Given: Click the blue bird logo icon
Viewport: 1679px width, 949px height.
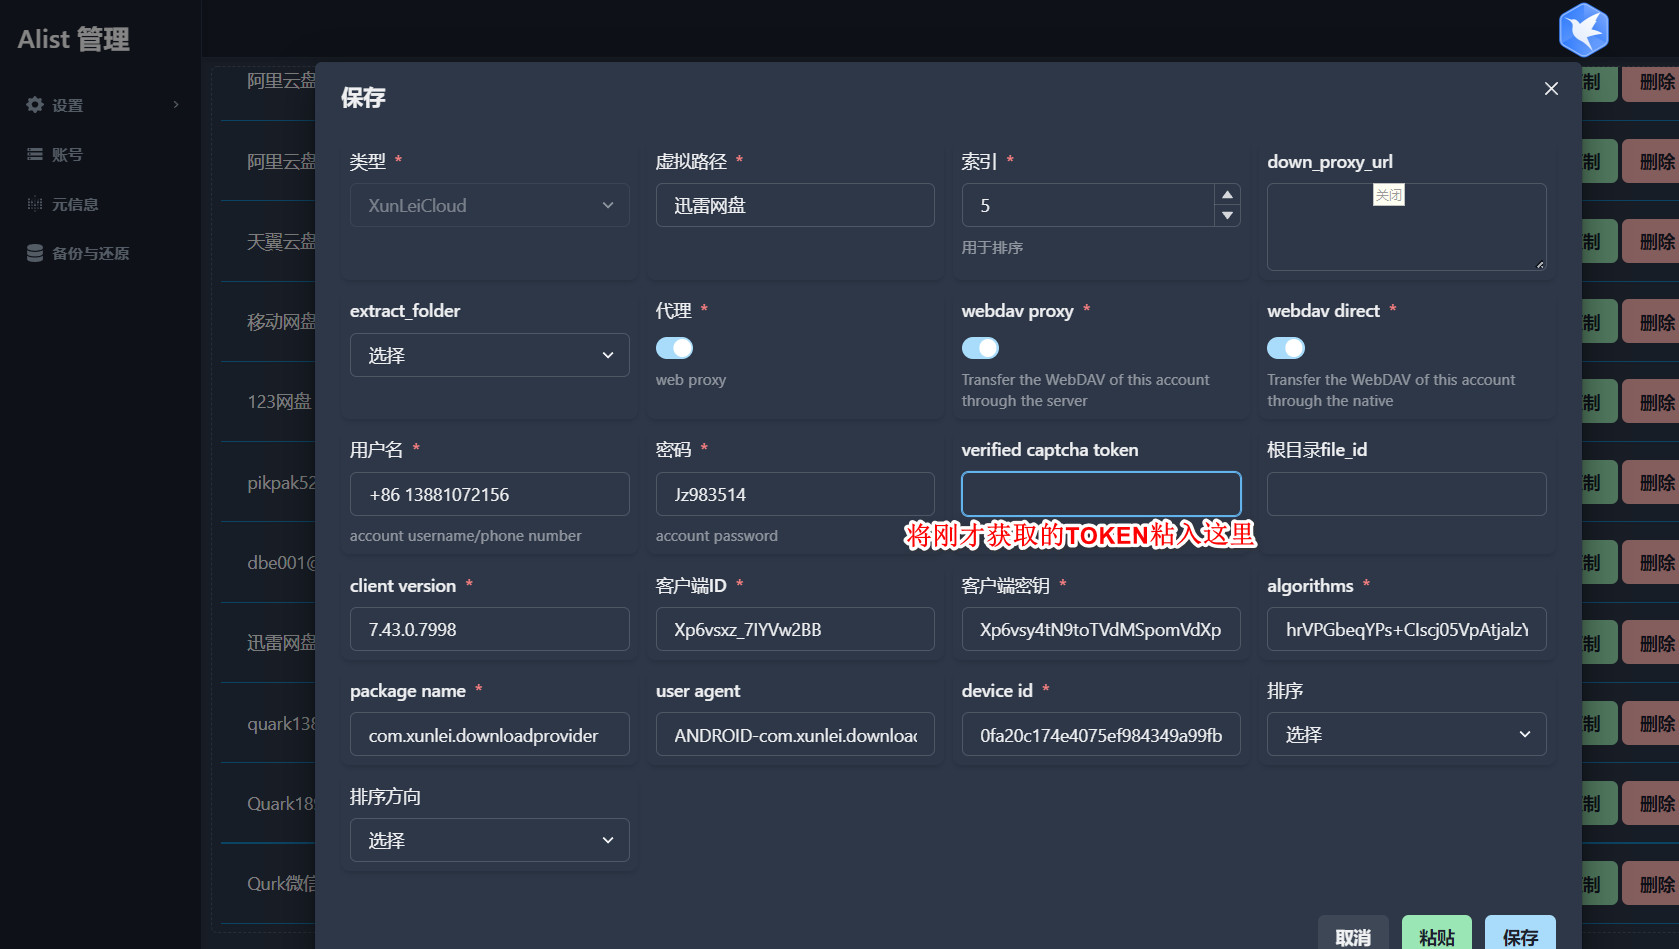Looking at the screenshot, I should point(1584,29).
